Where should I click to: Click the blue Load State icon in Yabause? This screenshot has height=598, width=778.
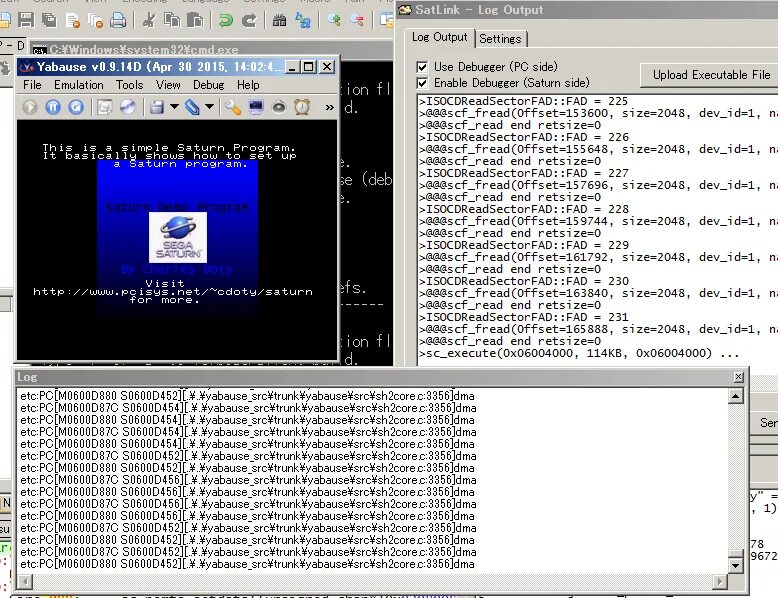(x=192, y=107)
